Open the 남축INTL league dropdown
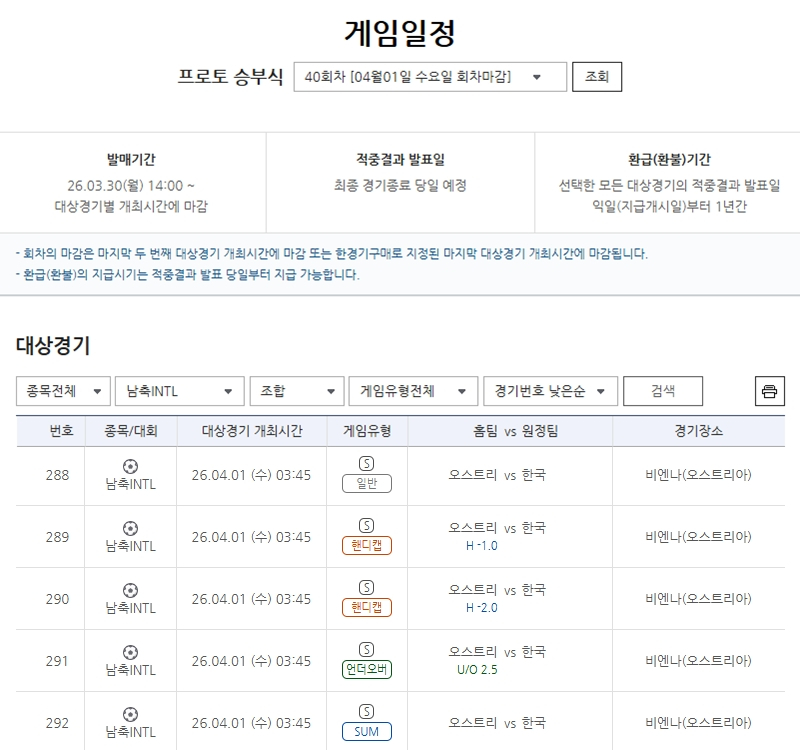 click(x=180, y=391)
